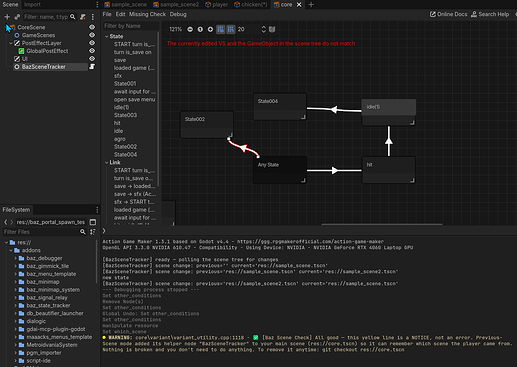
Task: Click the search icon in Filter Files
Action: coord(83,232)
